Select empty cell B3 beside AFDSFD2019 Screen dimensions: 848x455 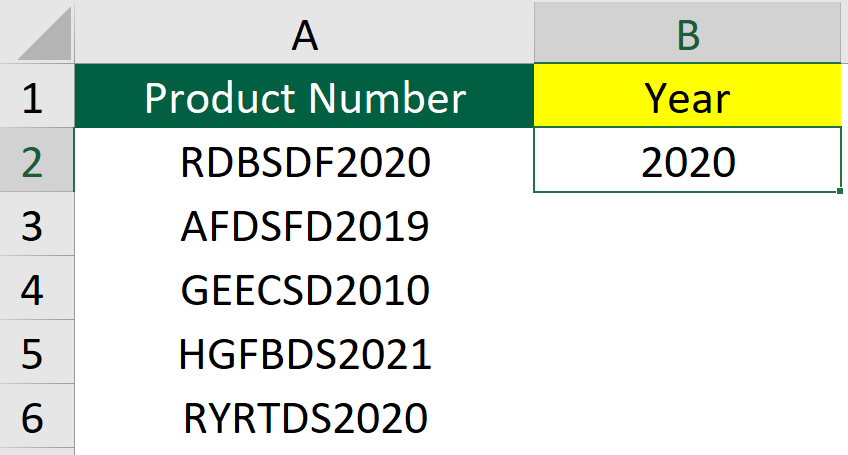pyautogui.click(x=688, y=224)
